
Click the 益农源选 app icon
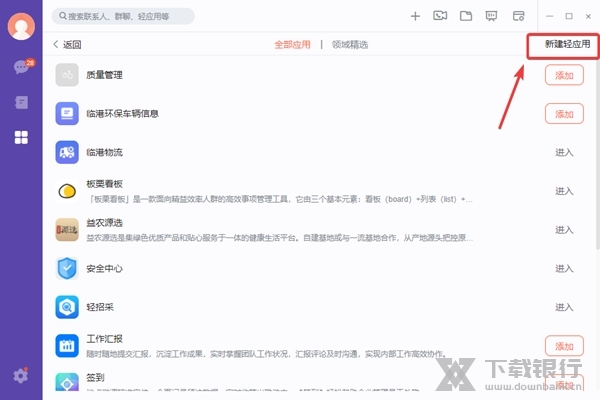click(x=67, y=229)
